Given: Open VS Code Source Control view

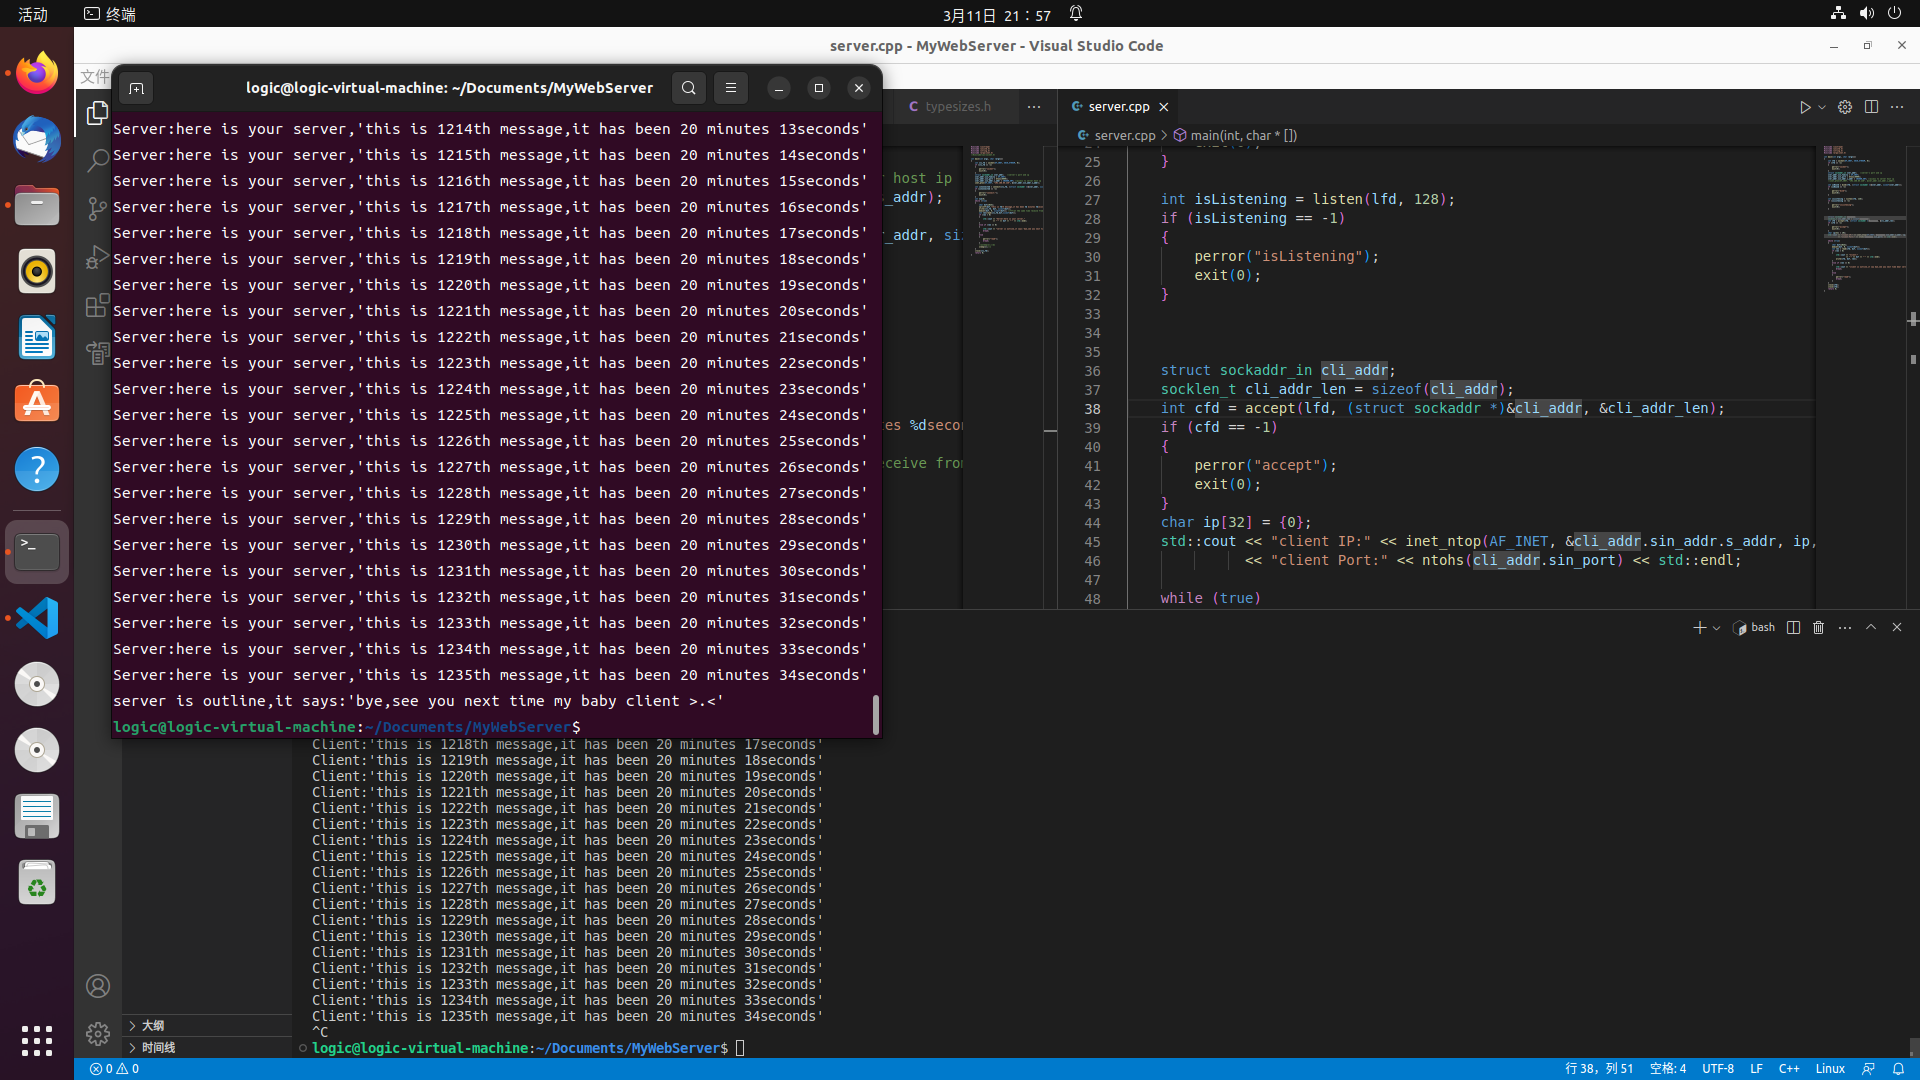Looking at the screenshot, I should [97, 208].
